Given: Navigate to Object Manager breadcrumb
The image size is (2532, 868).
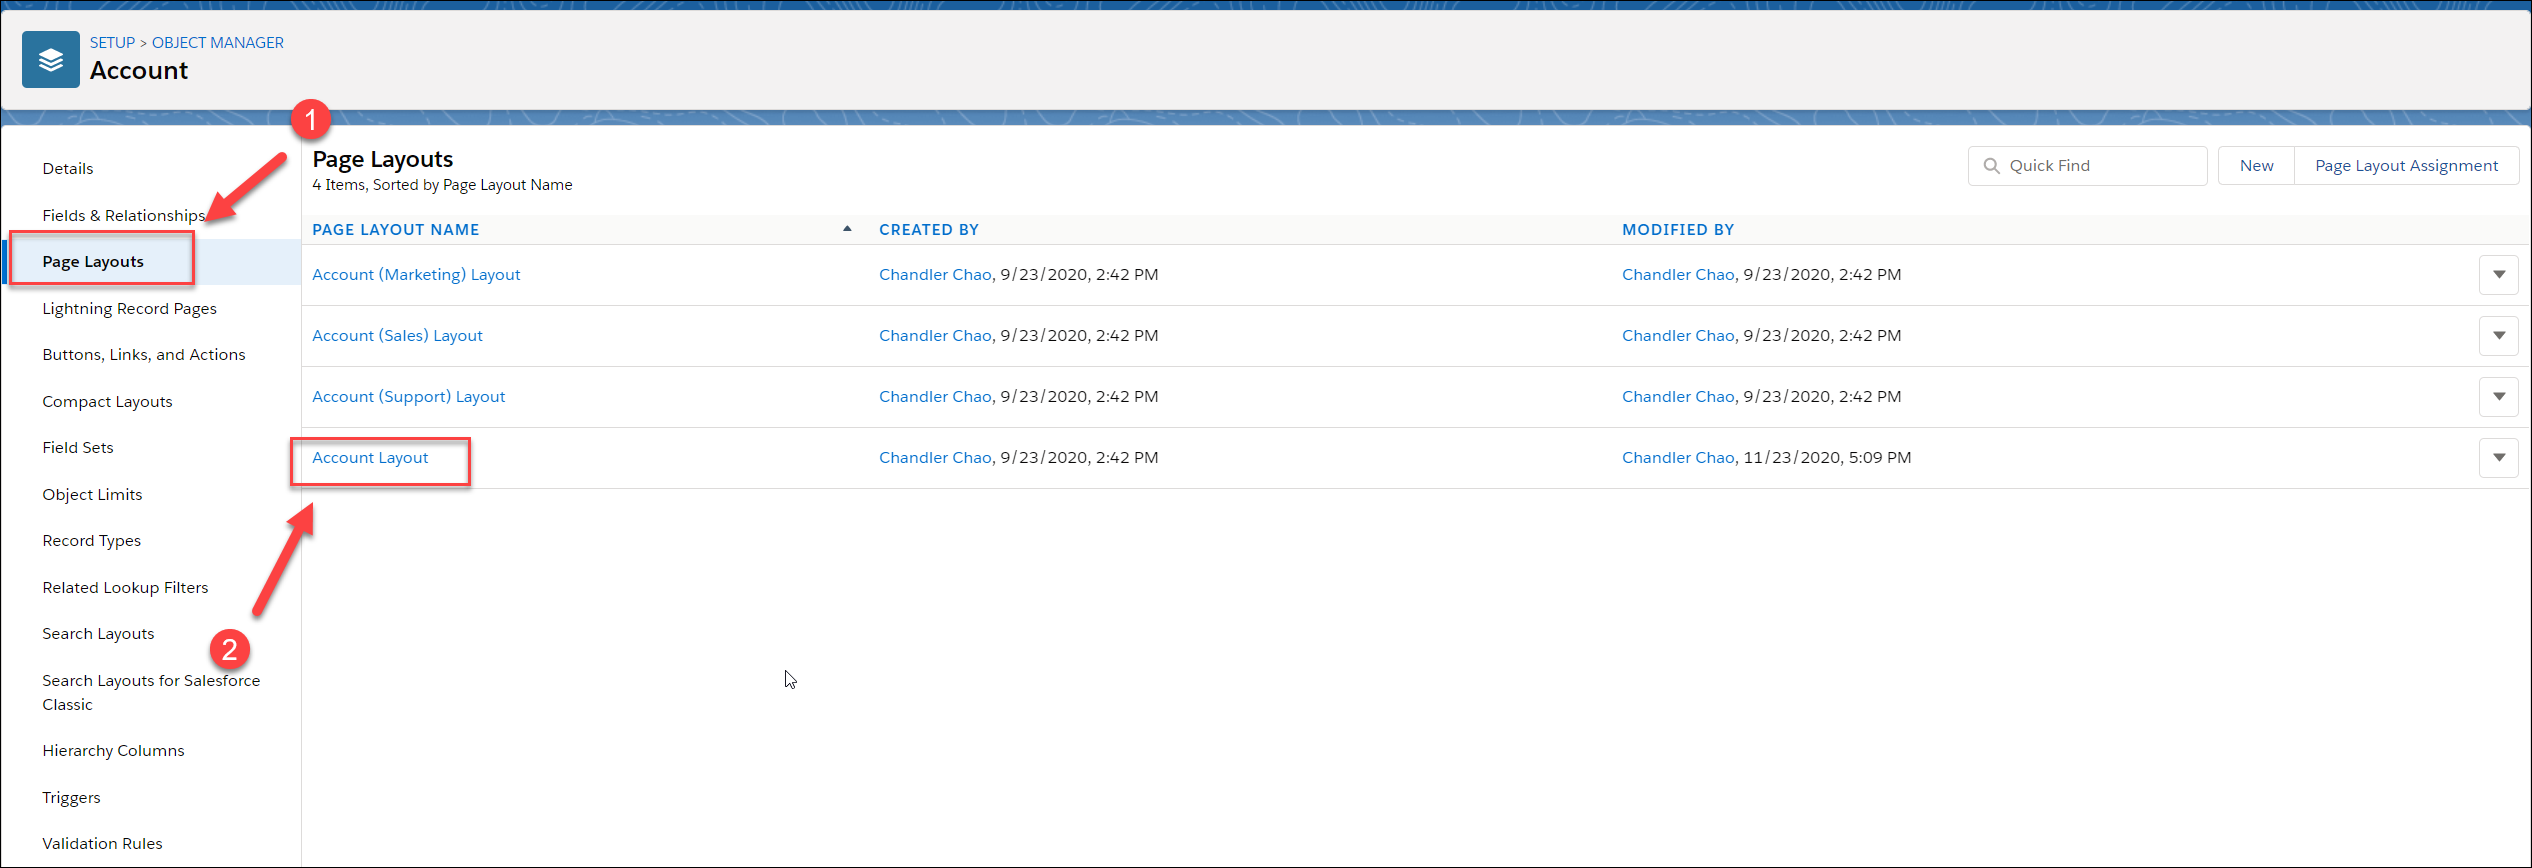Looking at the screenshot, I should pos(218,43).
